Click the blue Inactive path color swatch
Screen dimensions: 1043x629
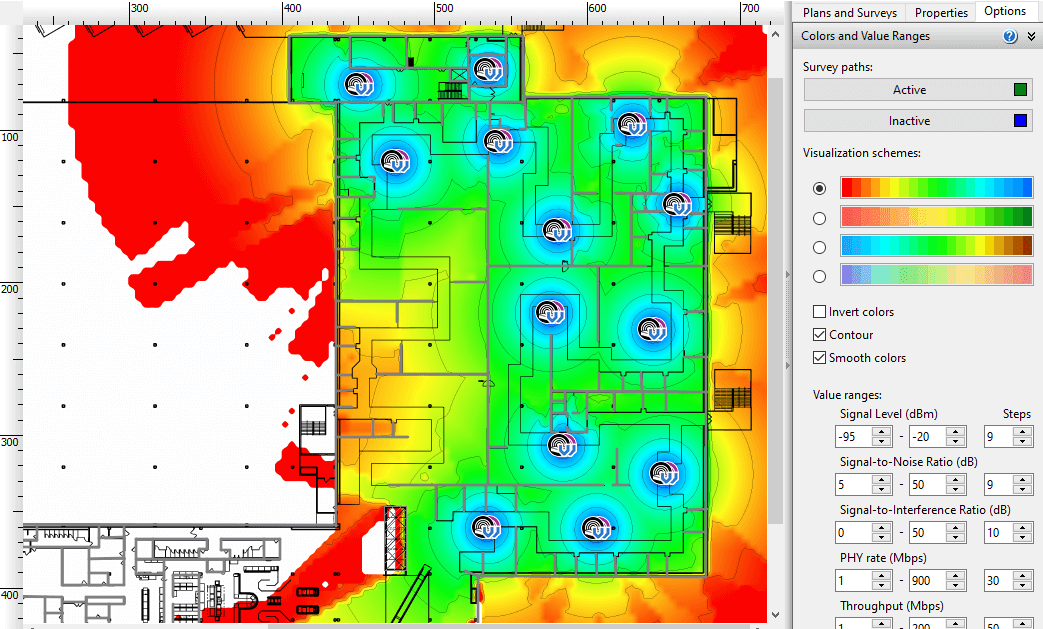point(1020,121)
